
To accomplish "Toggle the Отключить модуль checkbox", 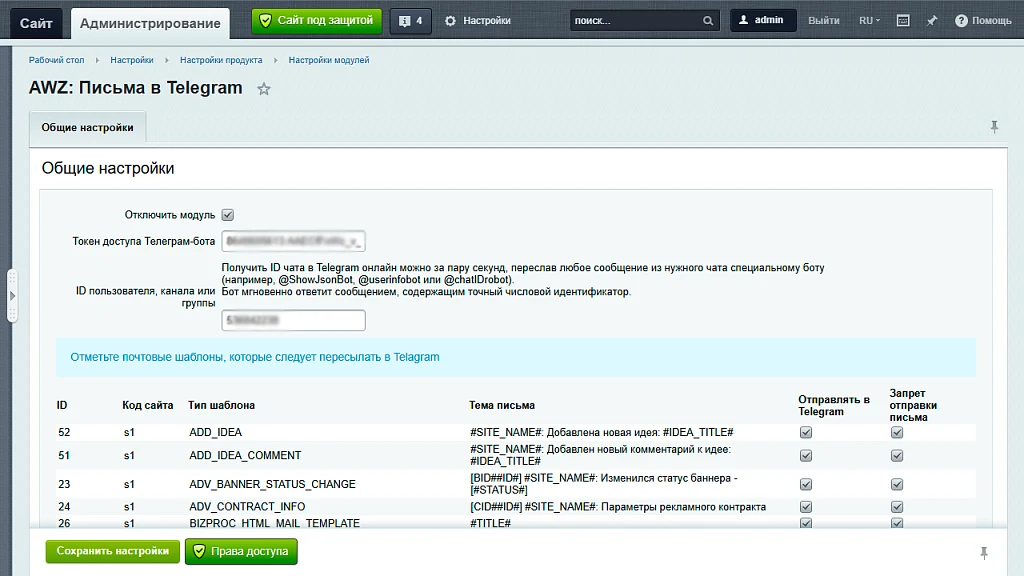I will 228,215.
